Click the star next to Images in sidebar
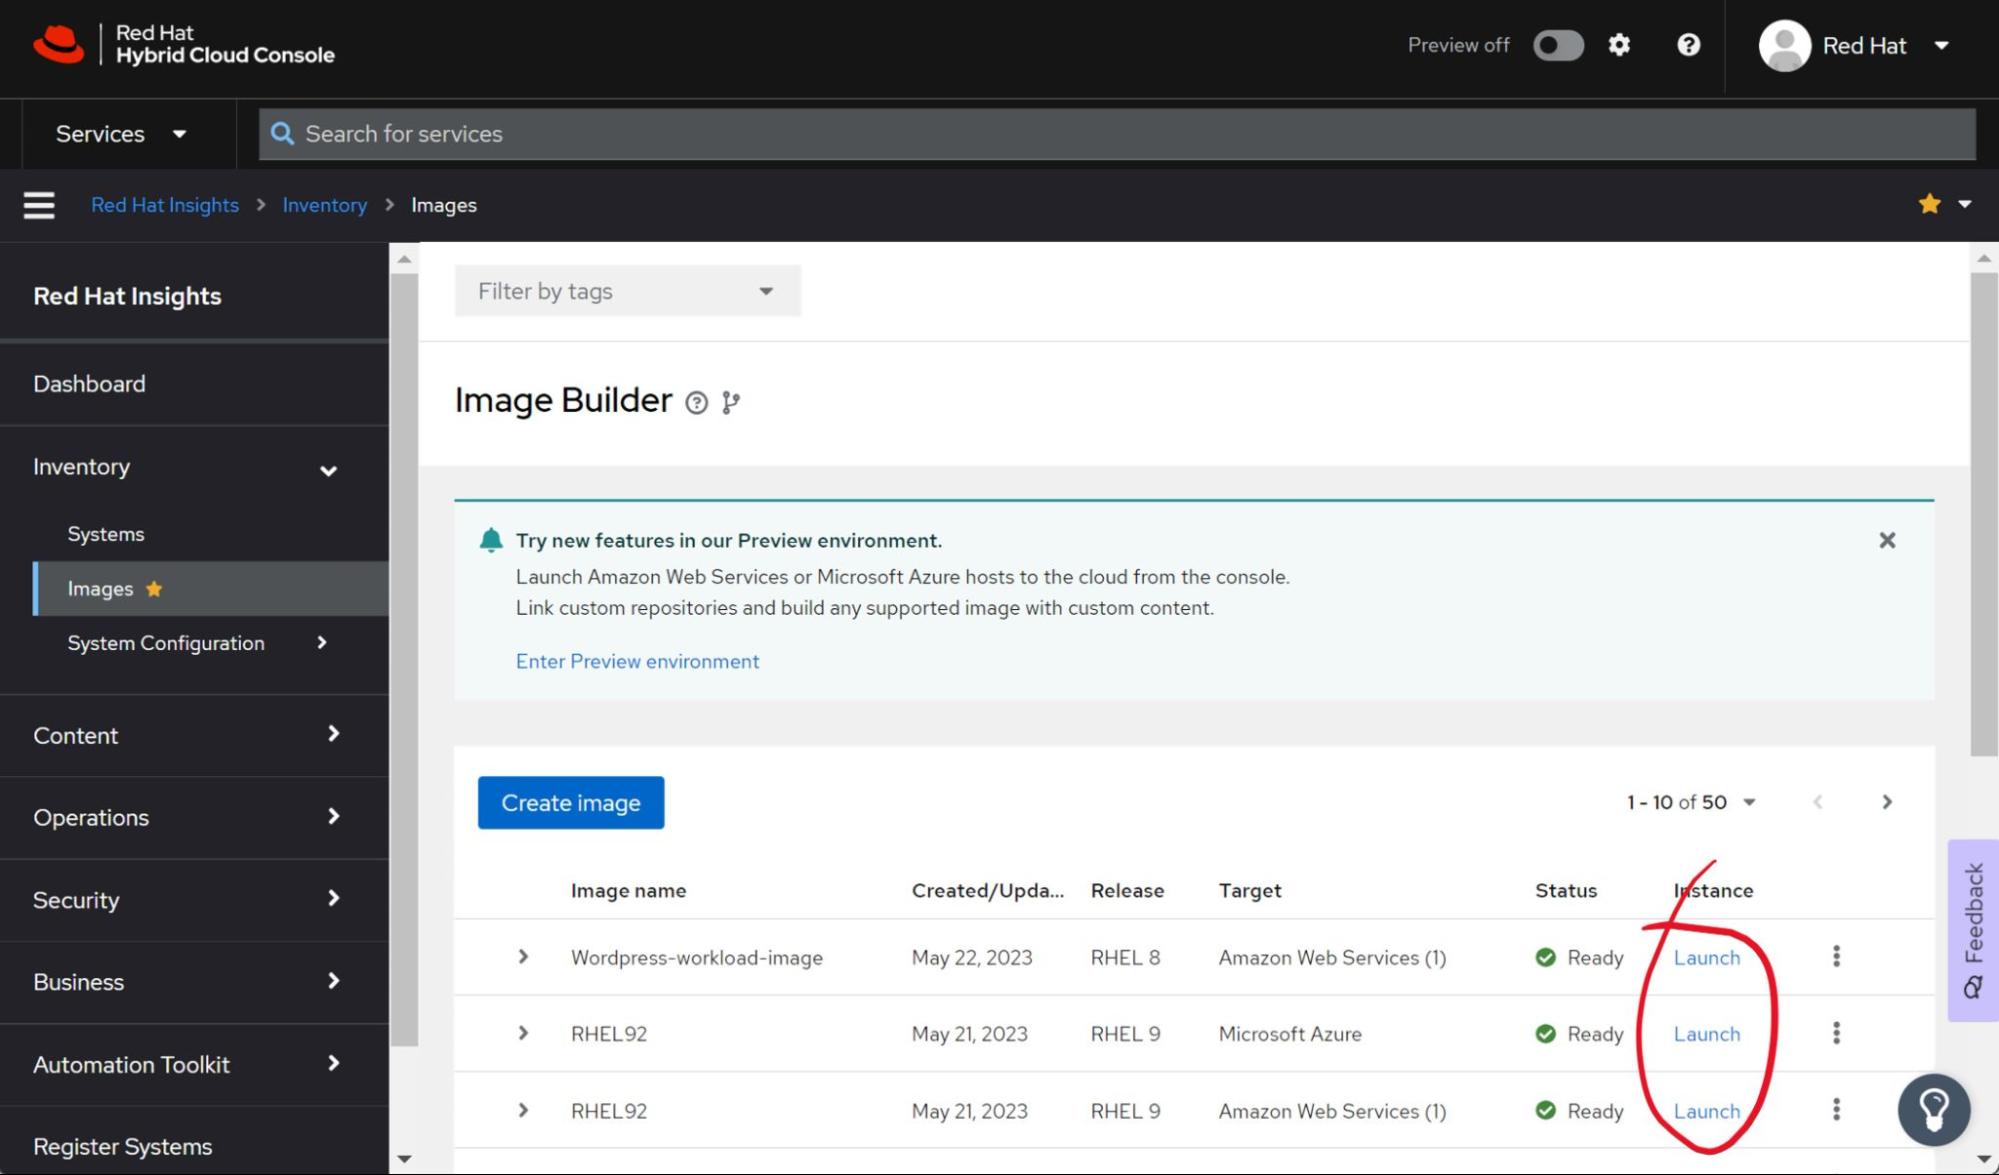The height and width of the screenshot is (1175, 1999). 154,589
